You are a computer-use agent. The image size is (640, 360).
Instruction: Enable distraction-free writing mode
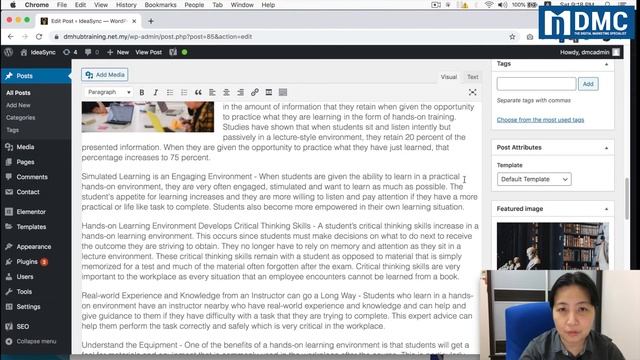click(473, 92)
